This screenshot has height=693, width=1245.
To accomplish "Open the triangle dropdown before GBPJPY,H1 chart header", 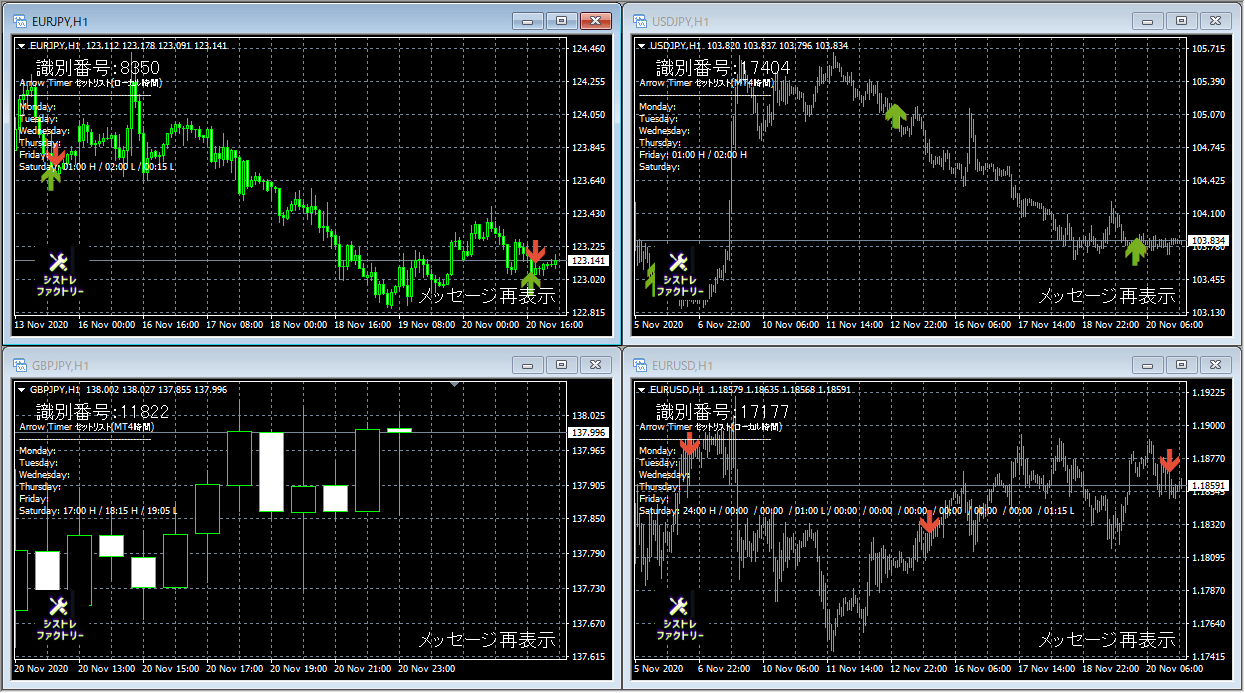I will (x=22, y=389).
